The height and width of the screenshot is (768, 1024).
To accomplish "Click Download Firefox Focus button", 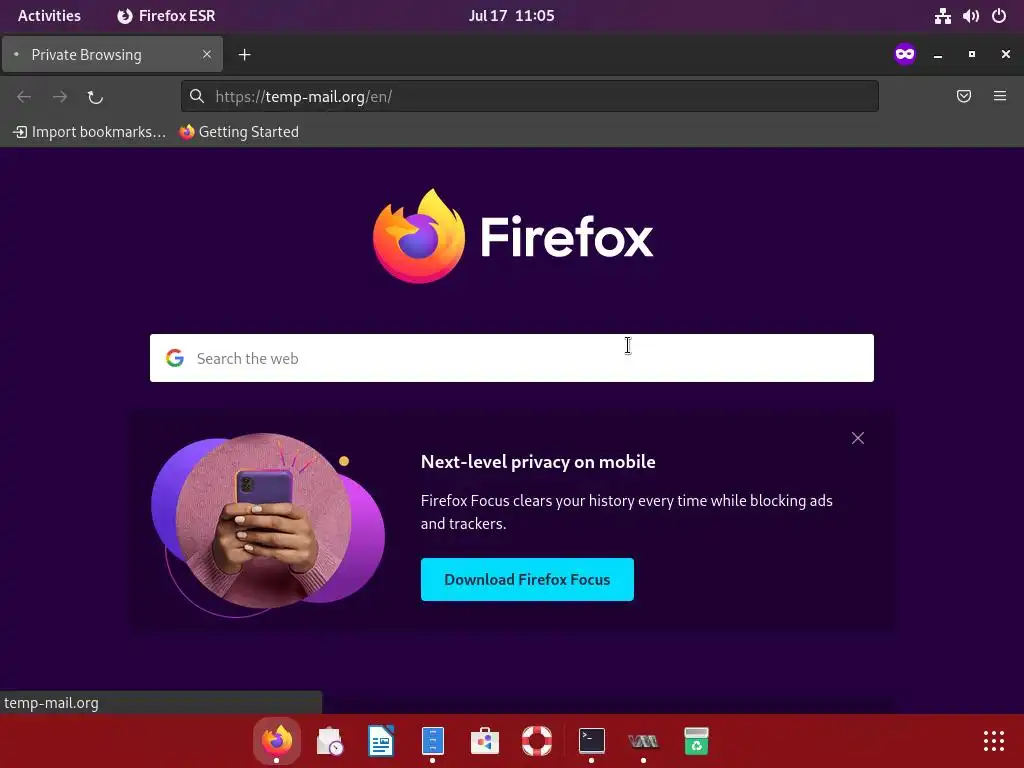I will [x=527, y=579].
